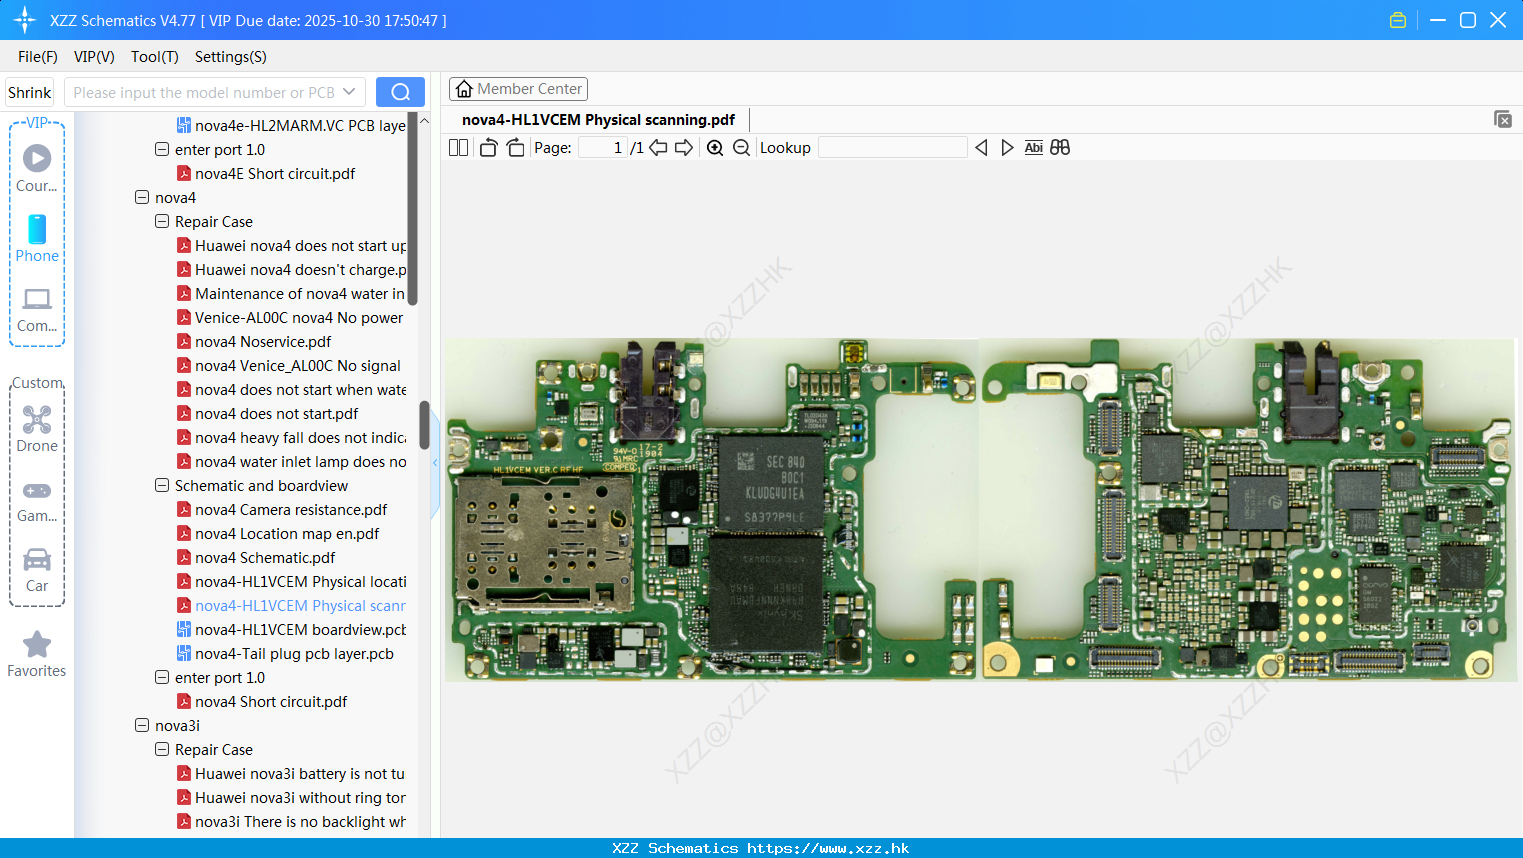Click the XZZ website link in status bar
Viewport: 1523px width, 858px height.
[x=828, y=848]
